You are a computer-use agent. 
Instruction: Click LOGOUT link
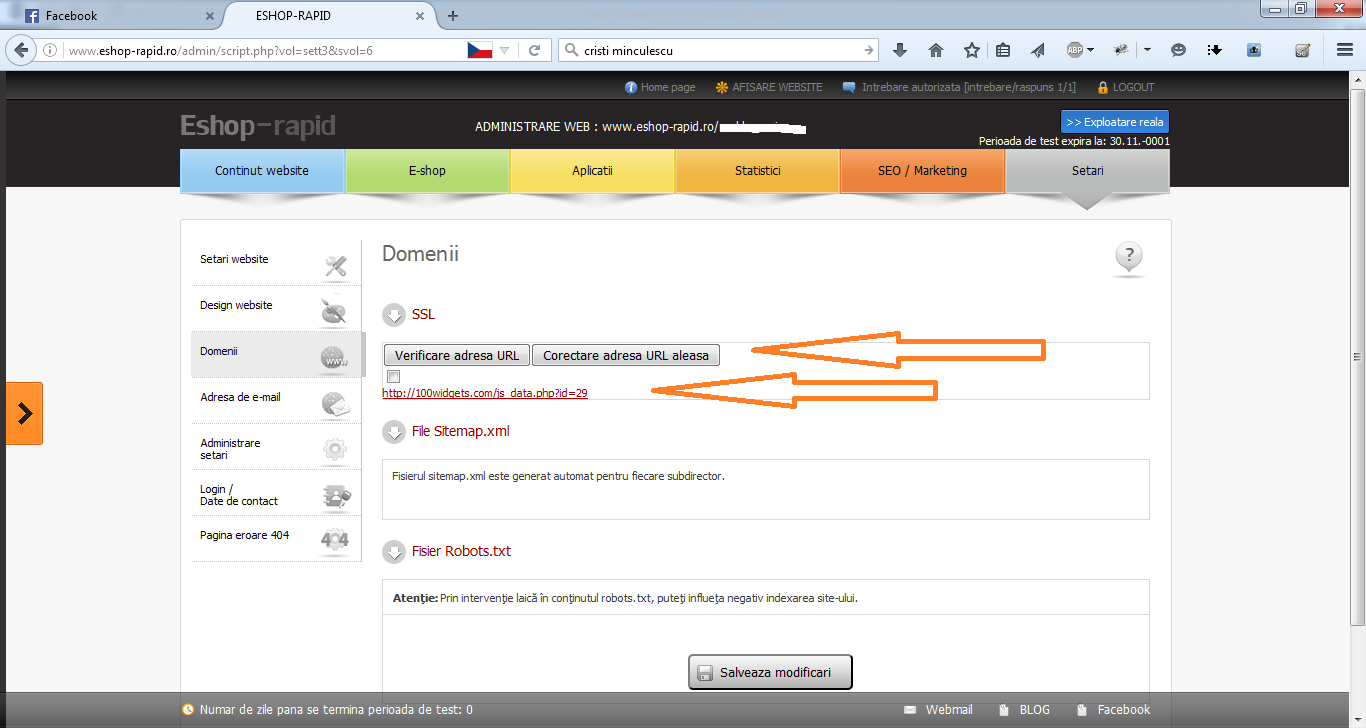(1125, 87)
